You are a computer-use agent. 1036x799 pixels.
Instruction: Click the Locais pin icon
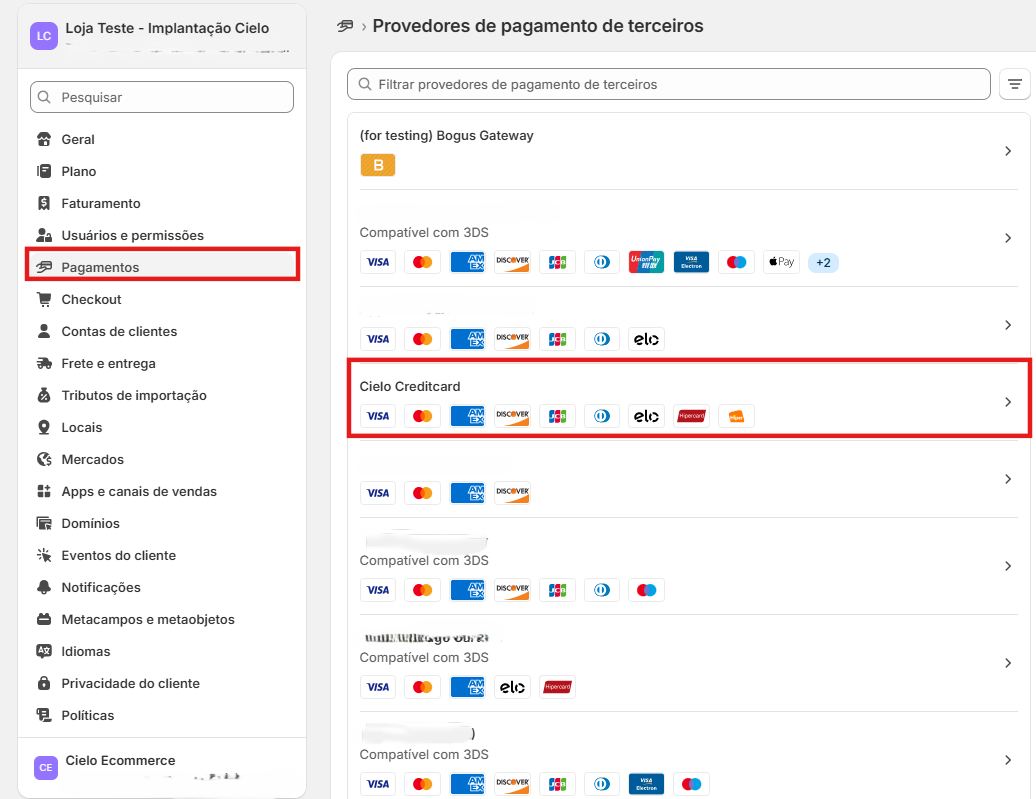[x=44, y=428]
